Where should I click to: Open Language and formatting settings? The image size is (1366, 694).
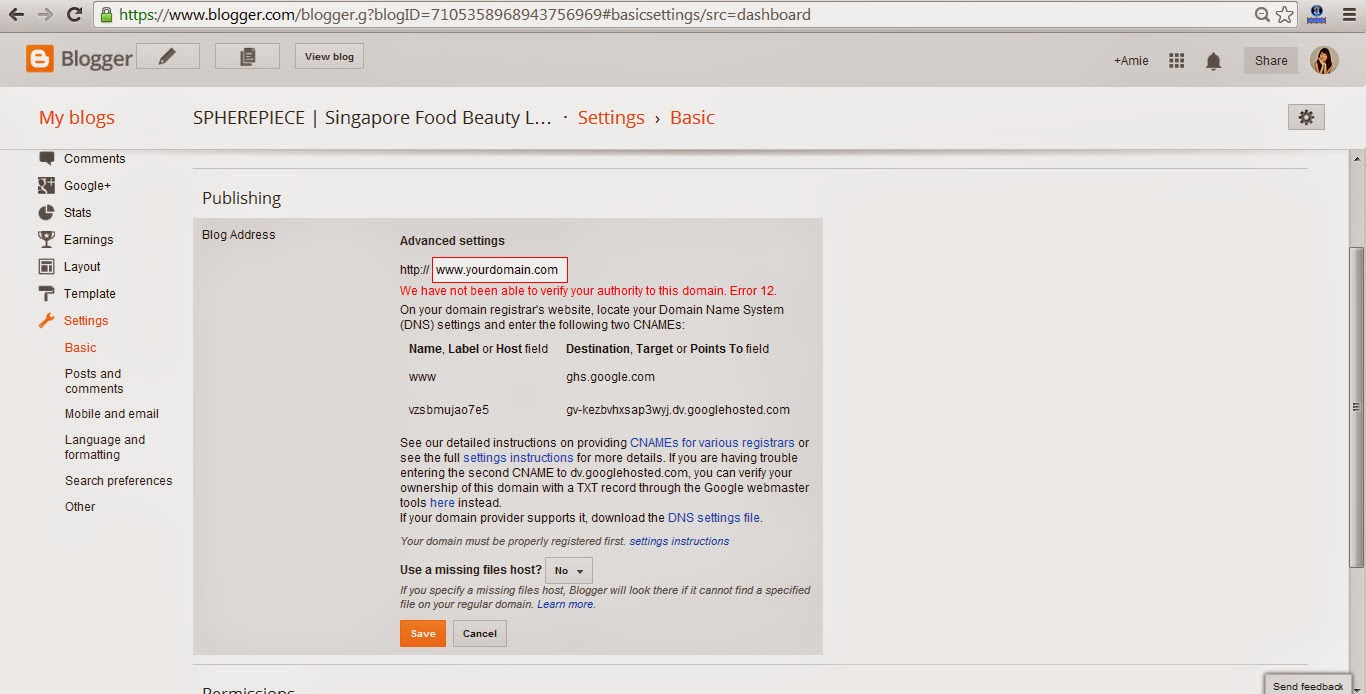tap(105, 447)
